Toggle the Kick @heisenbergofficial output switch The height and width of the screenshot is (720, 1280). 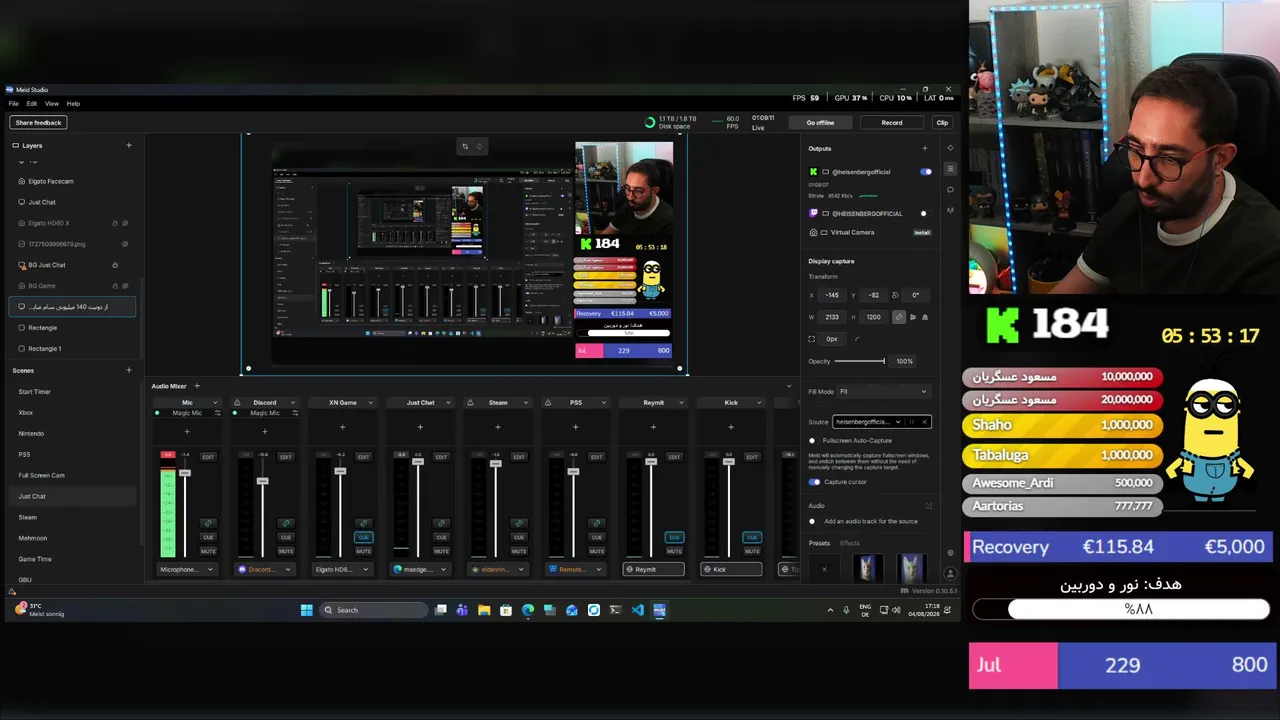pyautogui.click(x=925, y=172)
